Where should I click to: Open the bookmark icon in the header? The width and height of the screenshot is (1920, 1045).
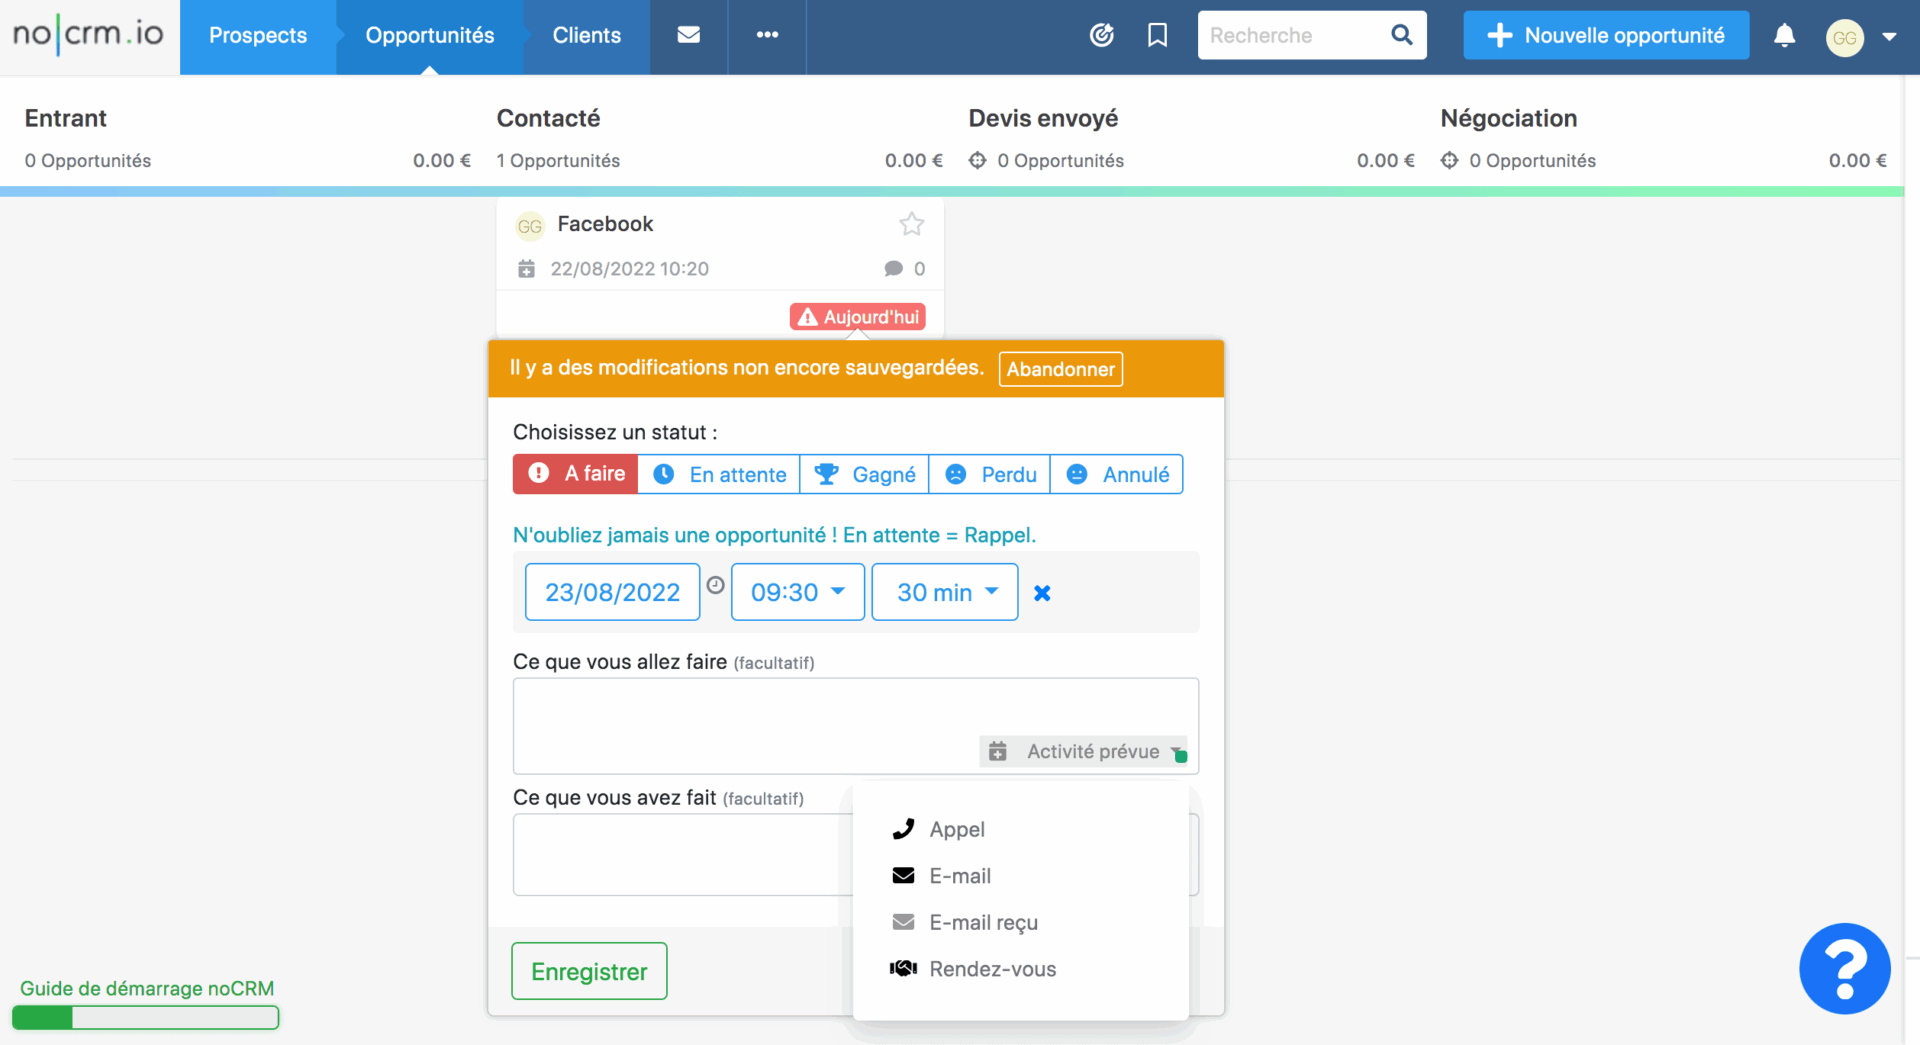point(1157,36)
